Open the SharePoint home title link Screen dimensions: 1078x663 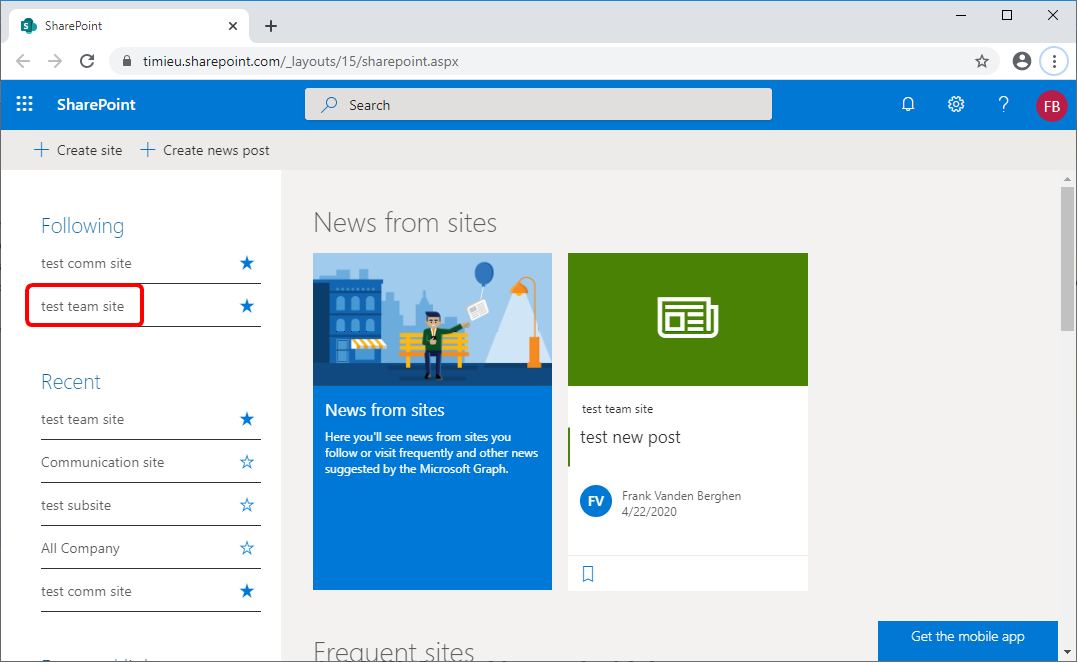96,105
